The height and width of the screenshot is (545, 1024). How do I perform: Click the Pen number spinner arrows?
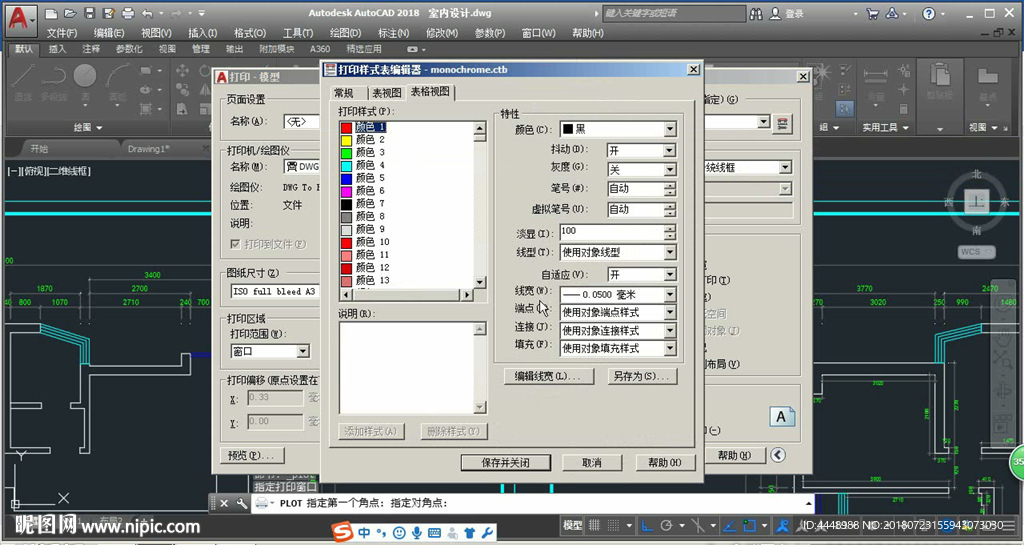pos(669,189)
